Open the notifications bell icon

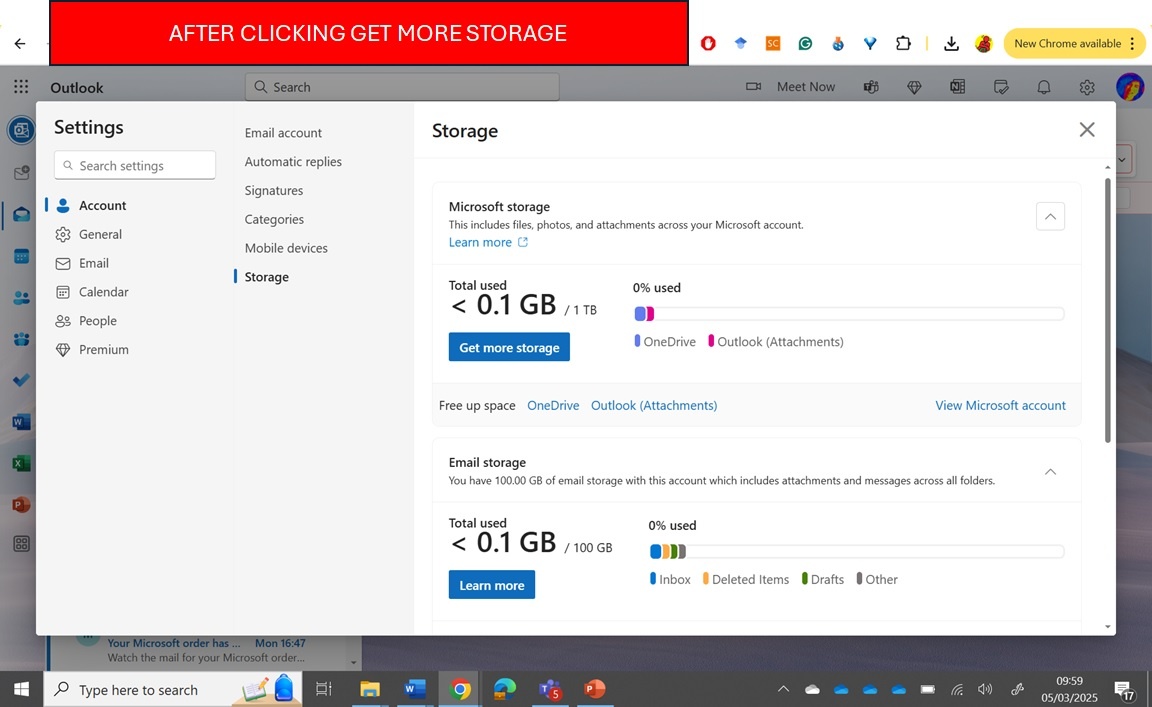tap(1043, 87)
